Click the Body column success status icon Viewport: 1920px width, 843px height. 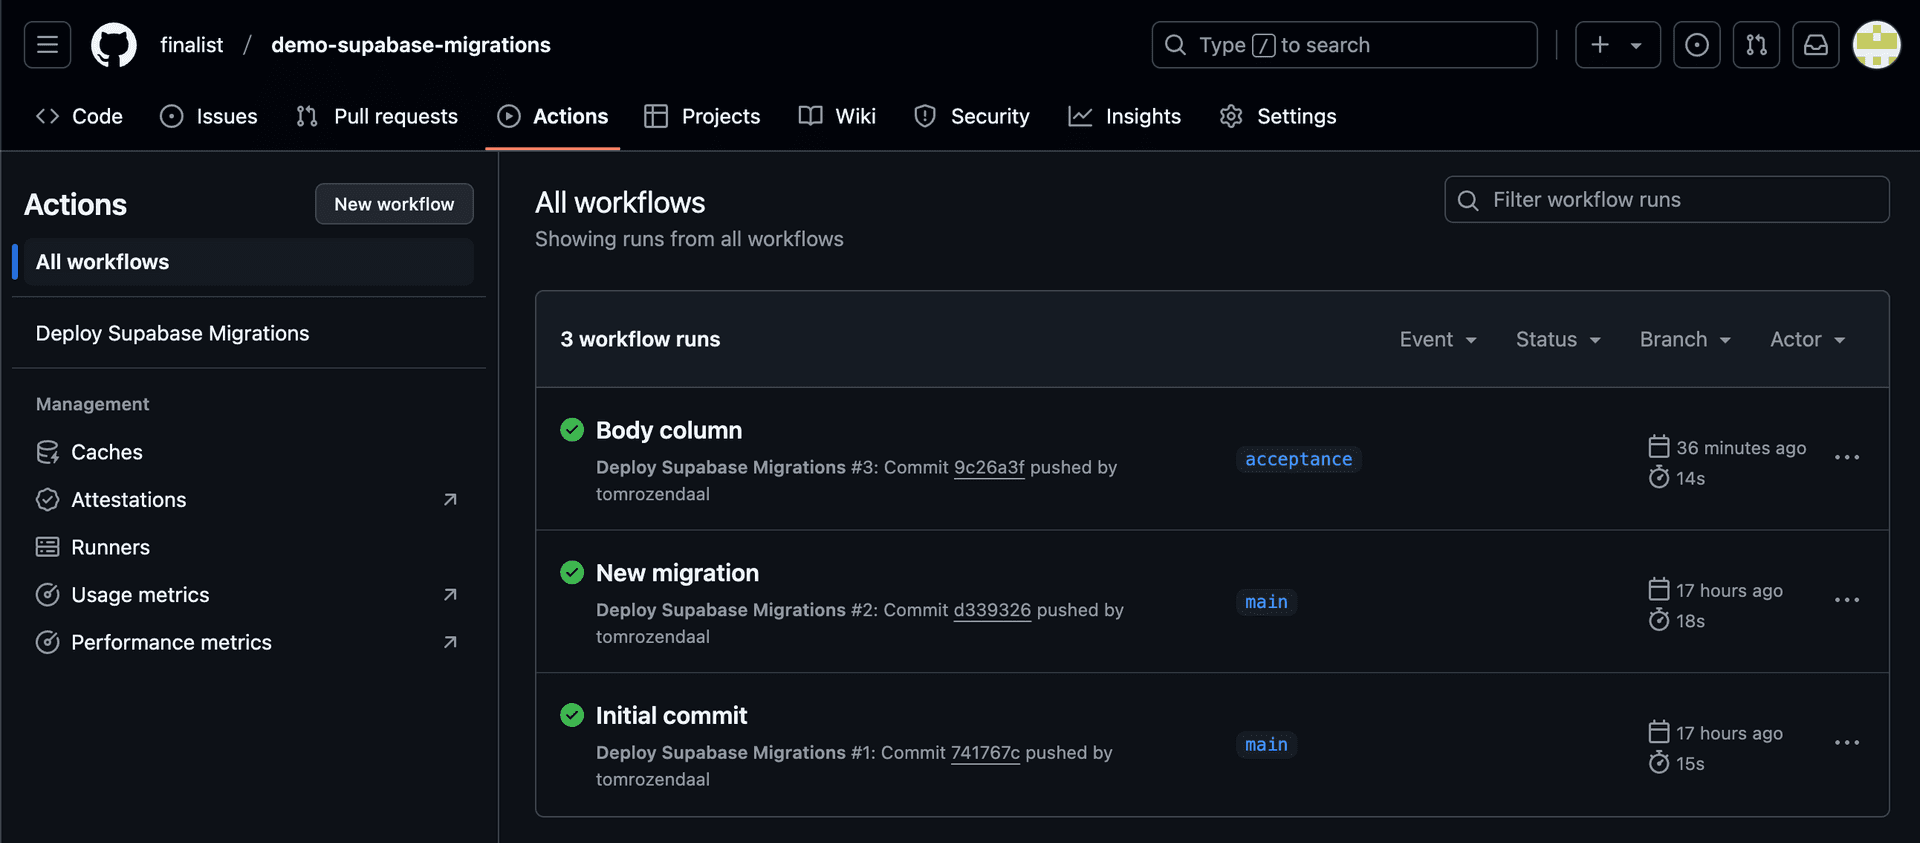(x=572, y=430)
